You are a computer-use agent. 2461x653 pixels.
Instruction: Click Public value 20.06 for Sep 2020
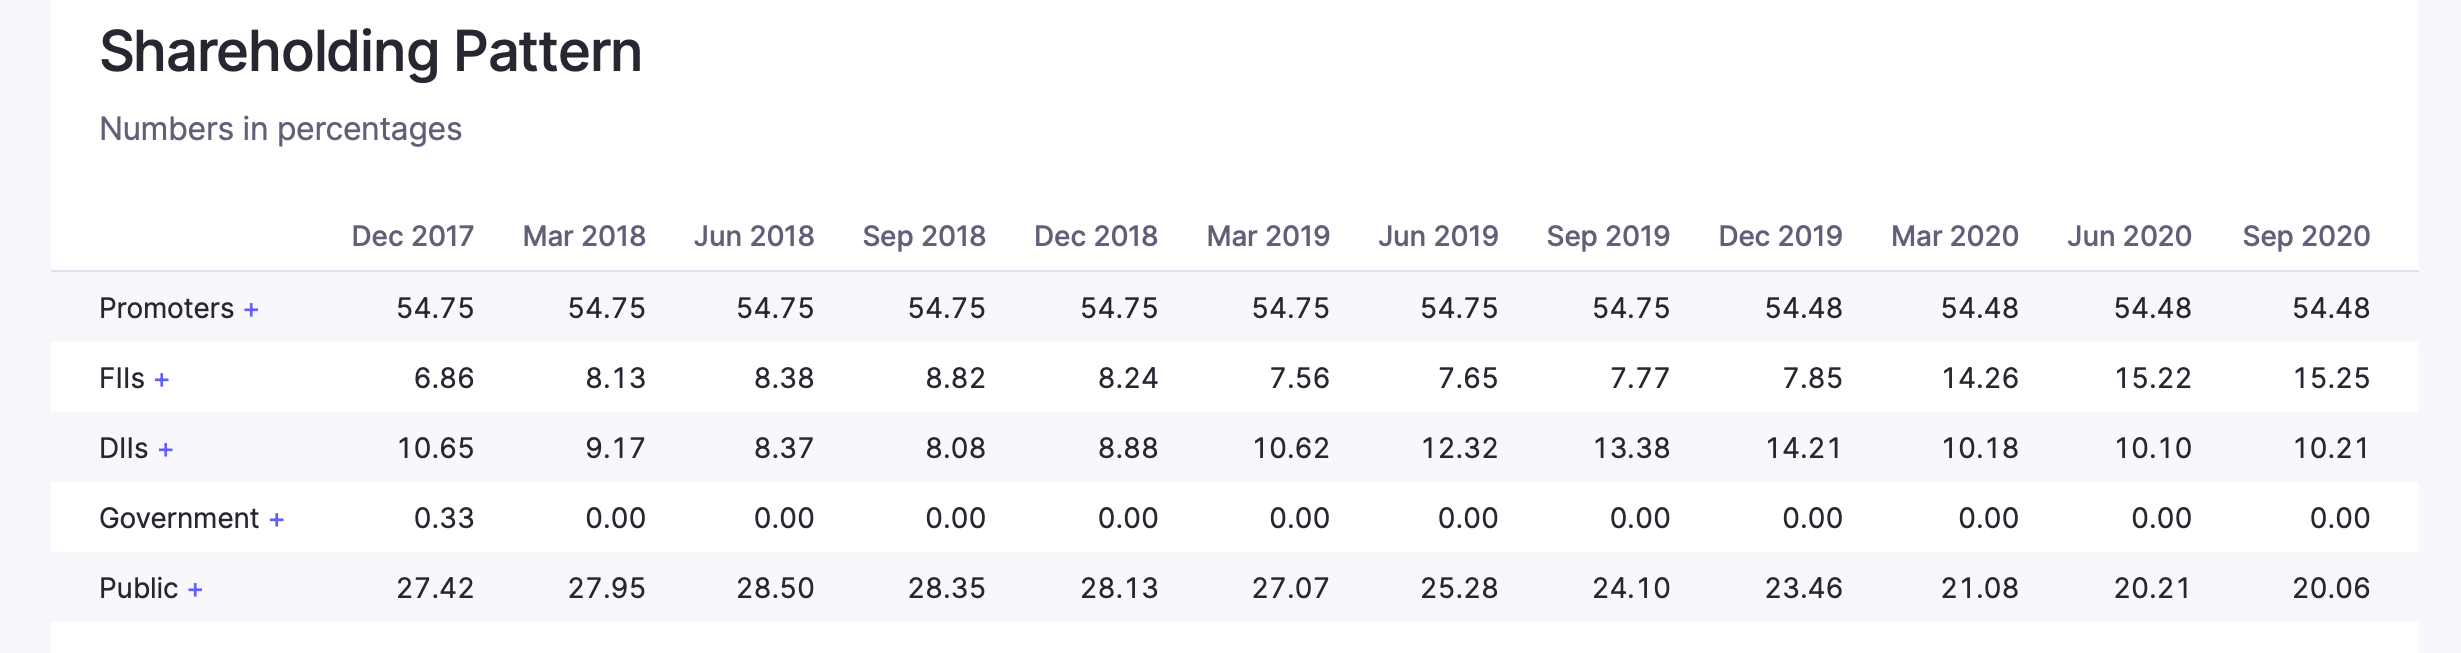(2330, 588)
